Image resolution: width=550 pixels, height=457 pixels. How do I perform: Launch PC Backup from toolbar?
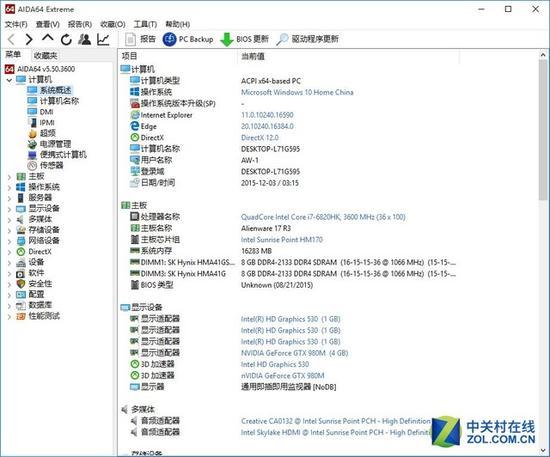pos(188,39)
